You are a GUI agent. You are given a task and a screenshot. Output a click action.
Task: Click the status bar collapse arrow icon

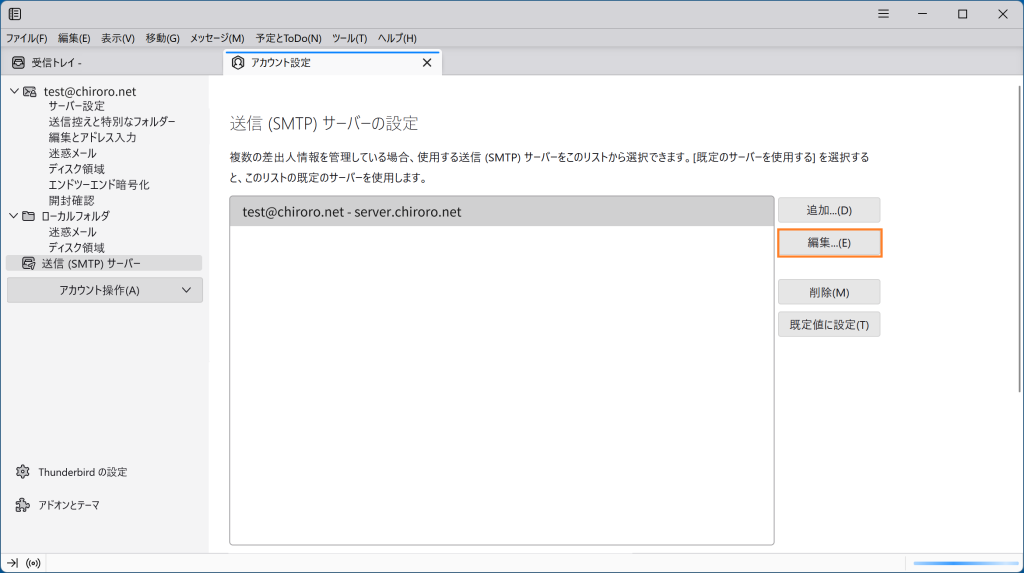tap(12, 563)
